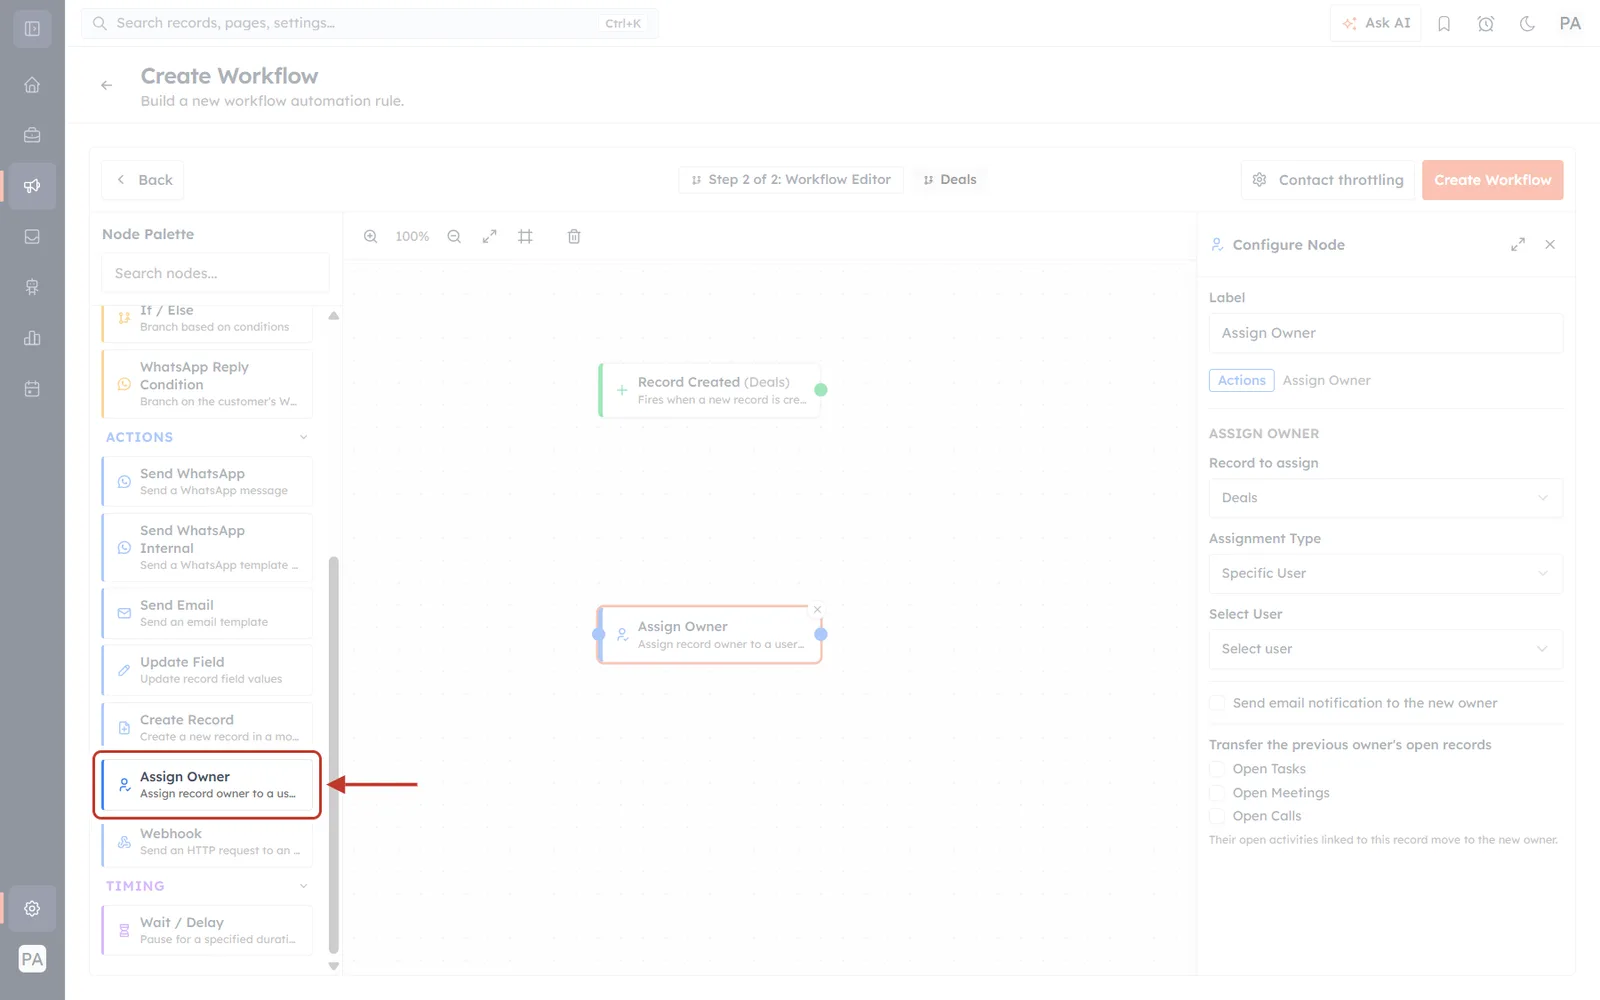
Task: Remove the Assign Owner node with its X
Action: pos(817,610)
